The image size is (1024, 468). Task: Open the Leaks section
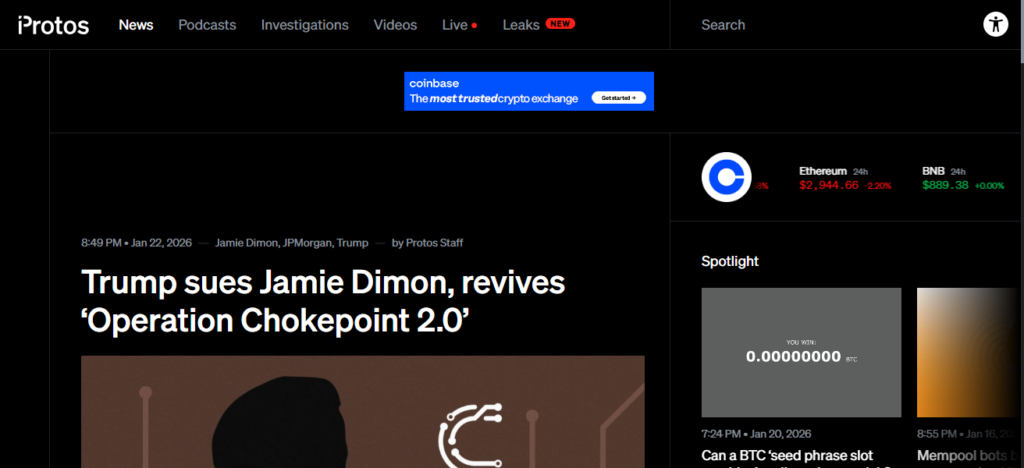click(520, 25)
